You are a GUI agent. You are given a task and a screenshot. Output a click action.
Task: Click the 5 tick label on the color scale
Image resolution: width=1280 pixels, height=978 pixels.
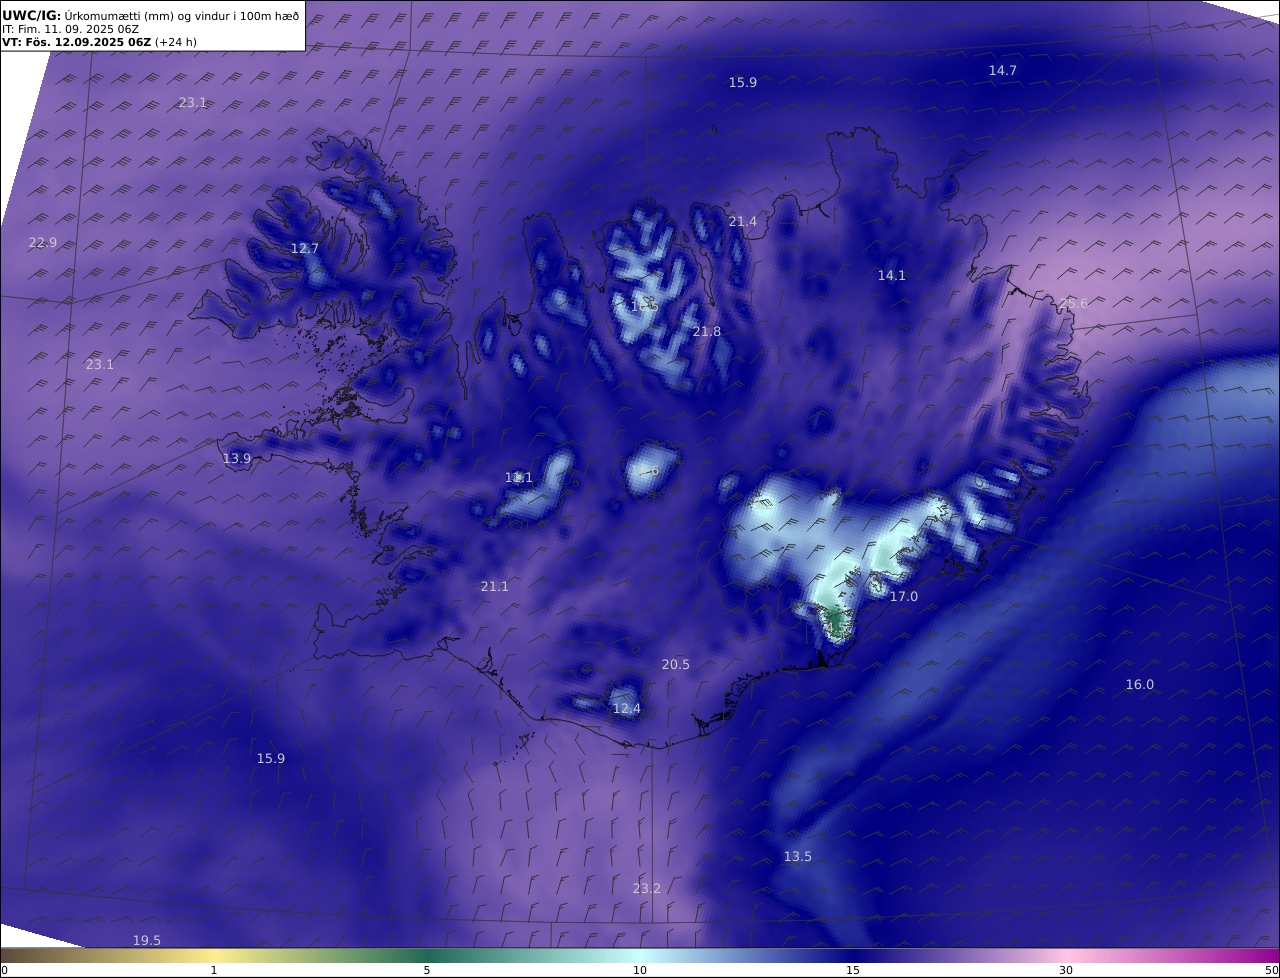click(427, 971)
